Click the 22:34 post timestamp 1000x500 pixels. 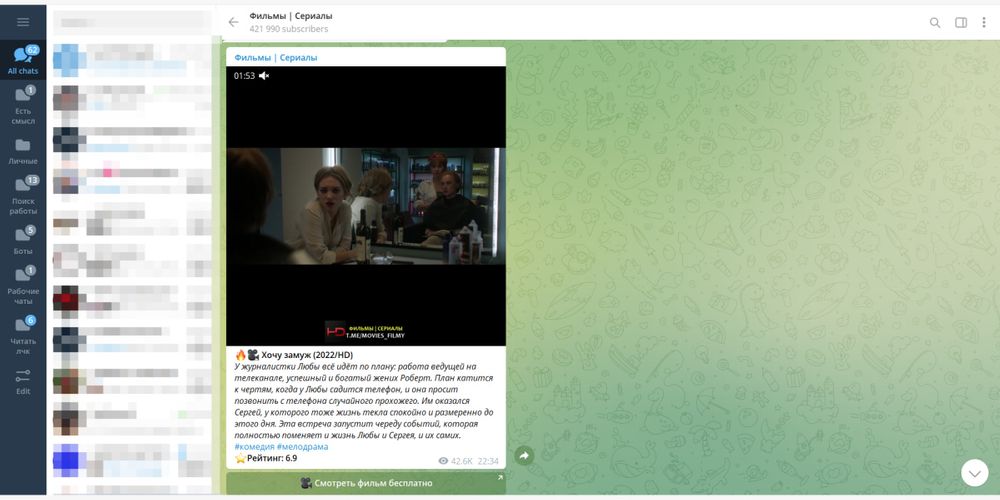488,461
